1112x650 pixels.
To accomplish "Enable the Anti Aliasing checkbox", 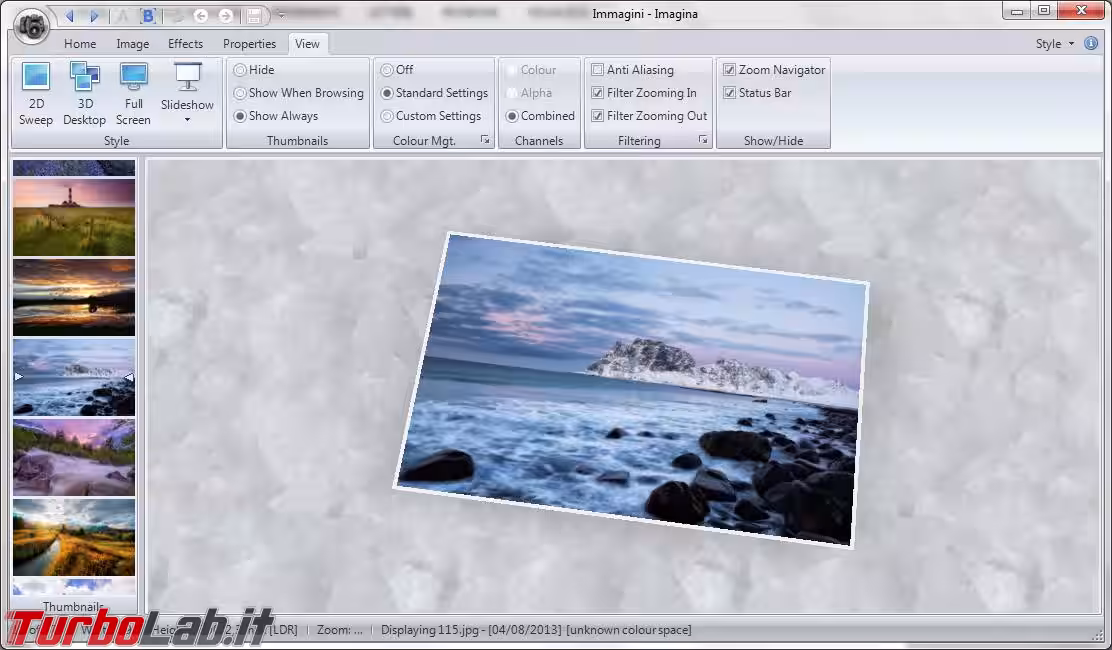I will [598, 70].
